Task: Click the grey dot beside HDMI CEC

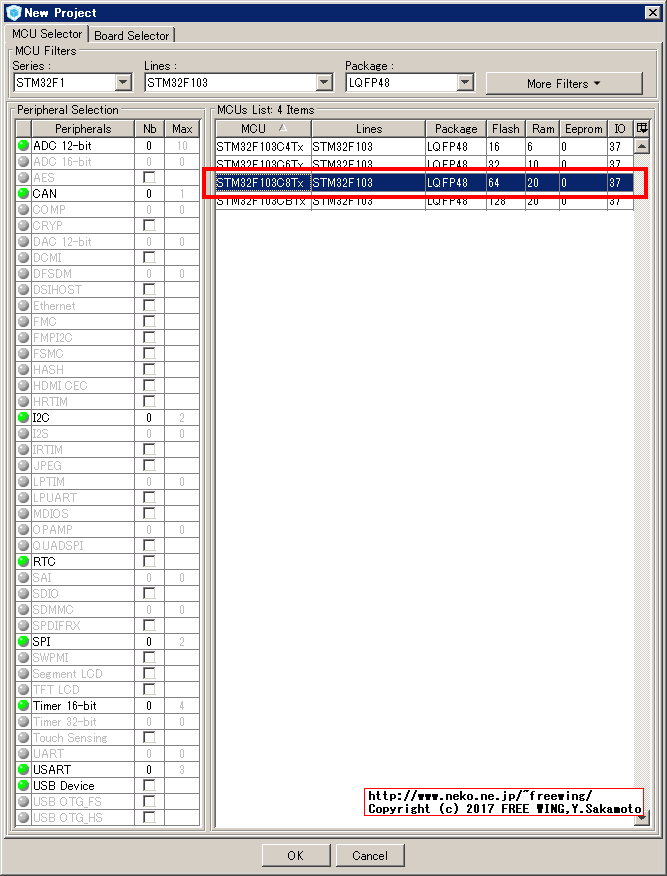Action: coord(23,385)
